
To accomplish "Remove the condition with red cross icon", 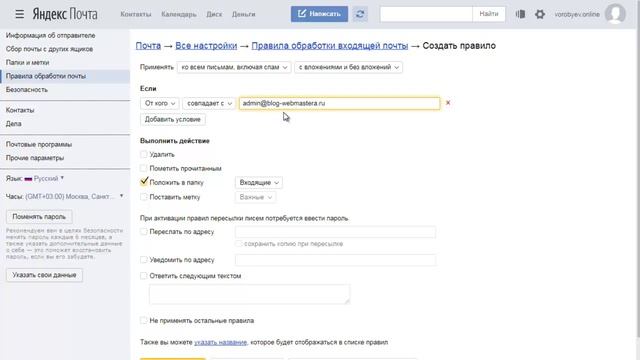I will point(448,103).
